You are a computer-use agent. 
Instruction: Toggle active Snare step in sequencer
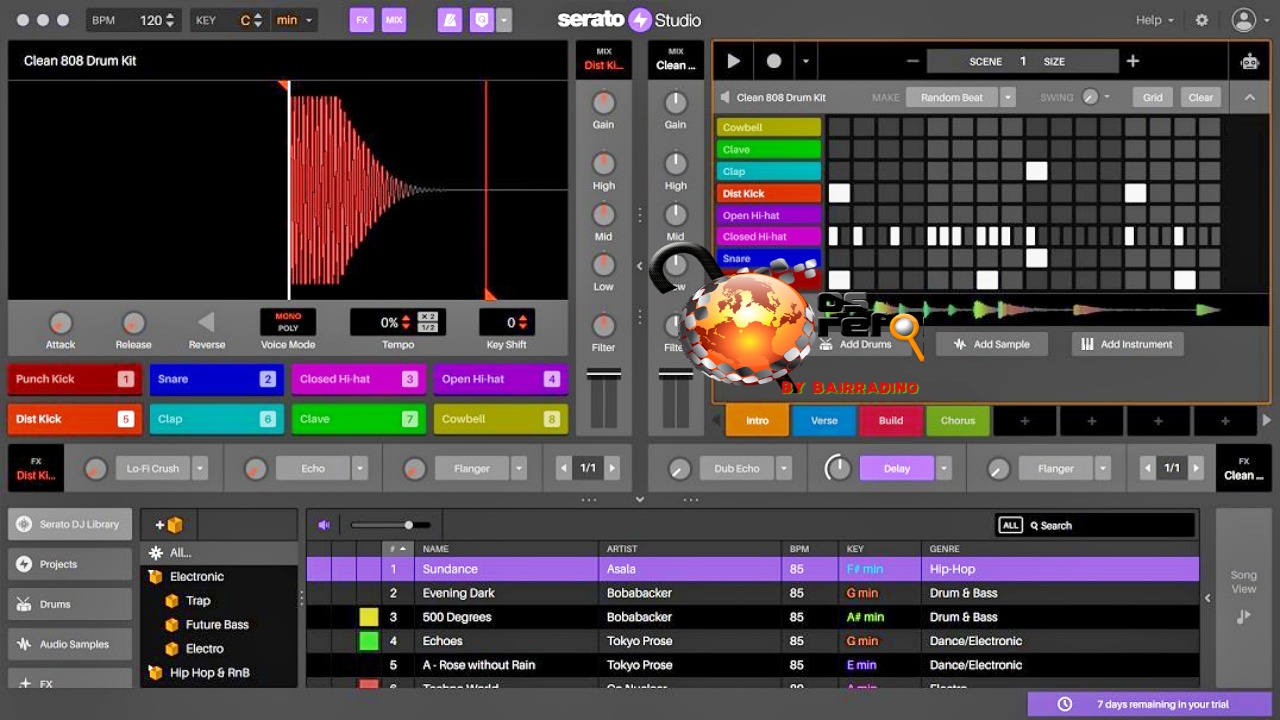[1037, 258]
